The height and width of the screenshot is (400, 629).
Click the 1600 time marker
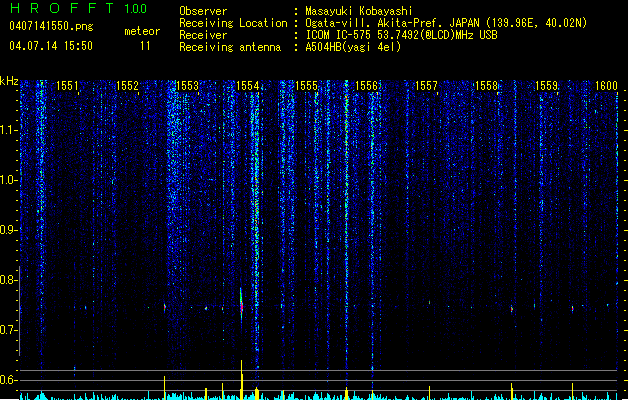point(606,86)
